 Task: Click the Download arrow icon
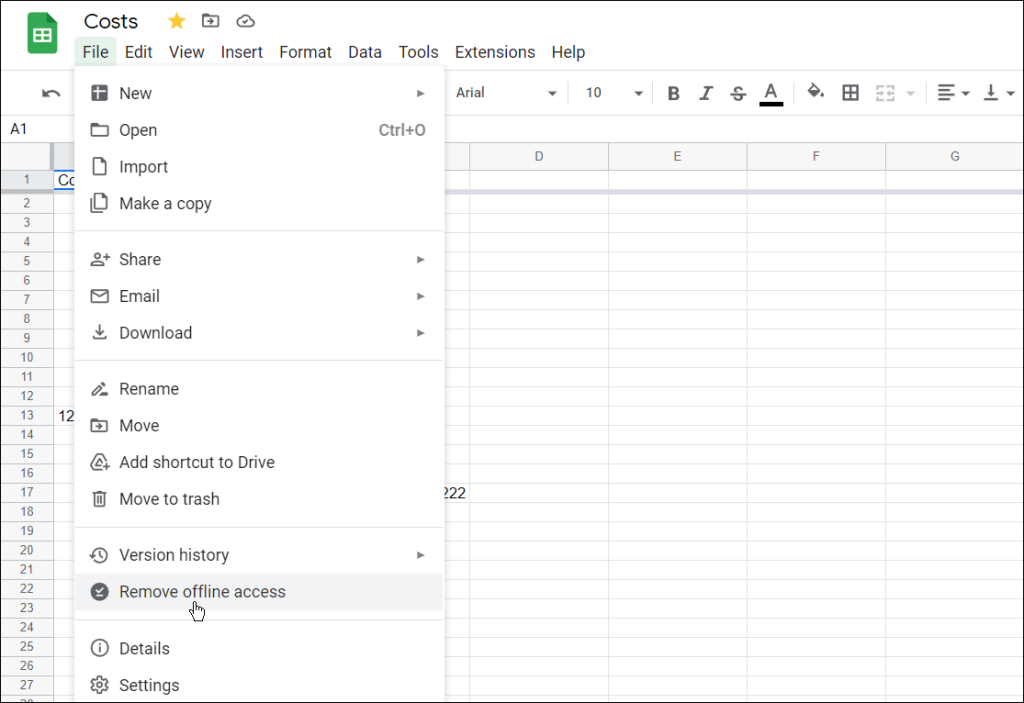pyautogui.click(x=99, y=332)
